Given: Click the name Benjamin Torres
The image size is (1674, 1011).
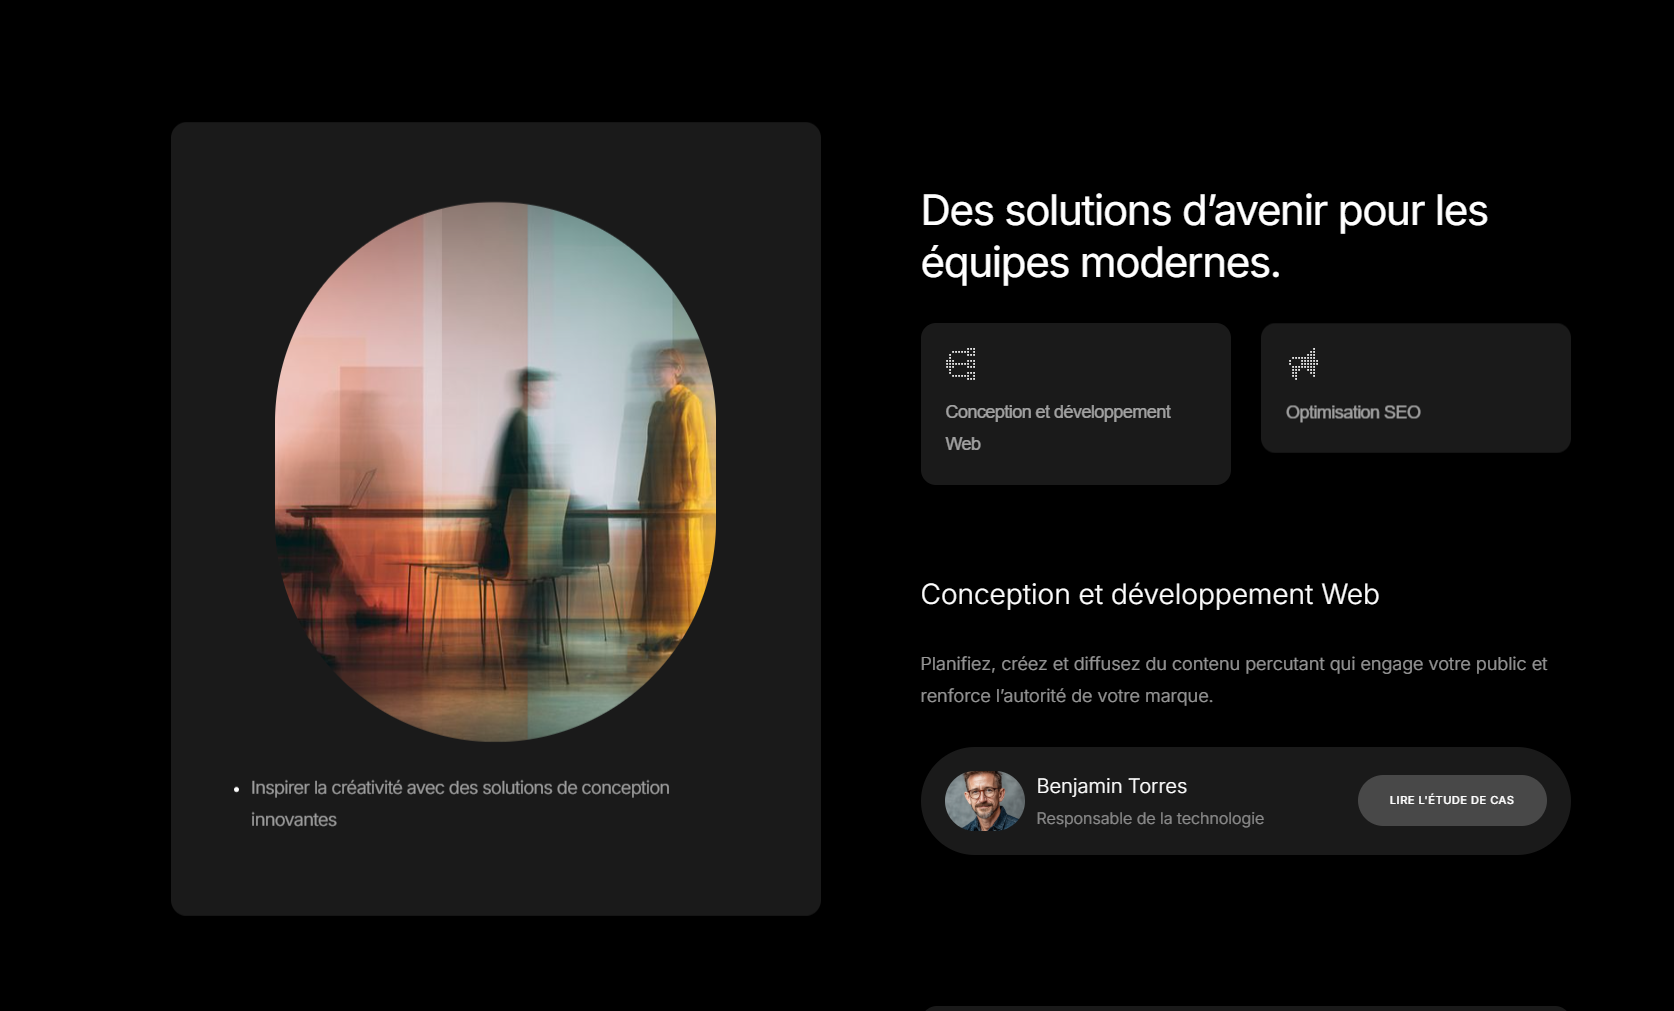Looking at the screenshot, I should pos(1110,787).
